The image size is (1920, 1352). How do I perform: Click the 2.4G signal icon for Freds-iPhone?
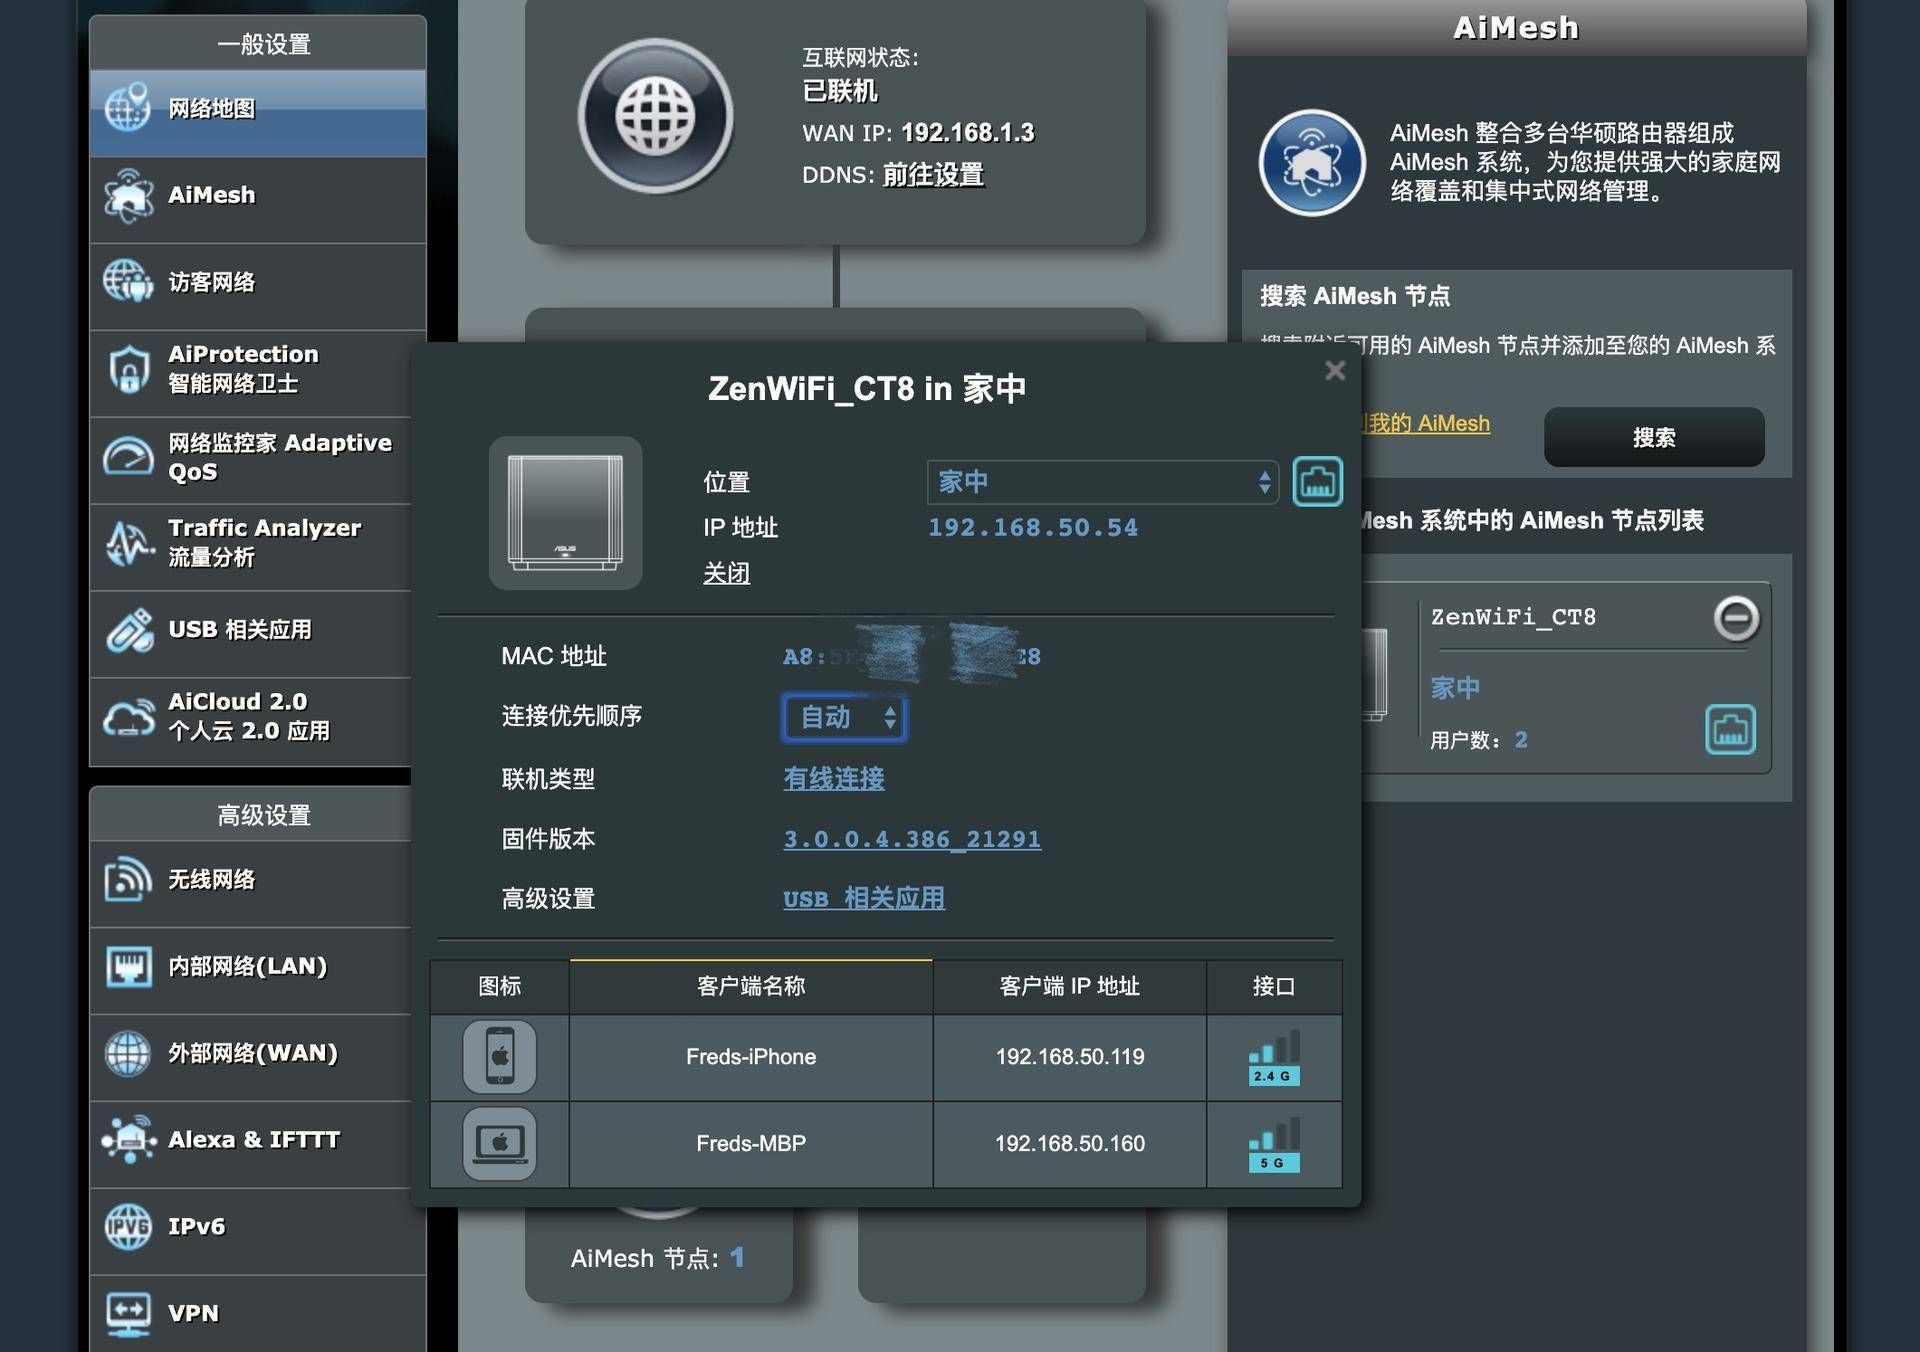1274,1058
